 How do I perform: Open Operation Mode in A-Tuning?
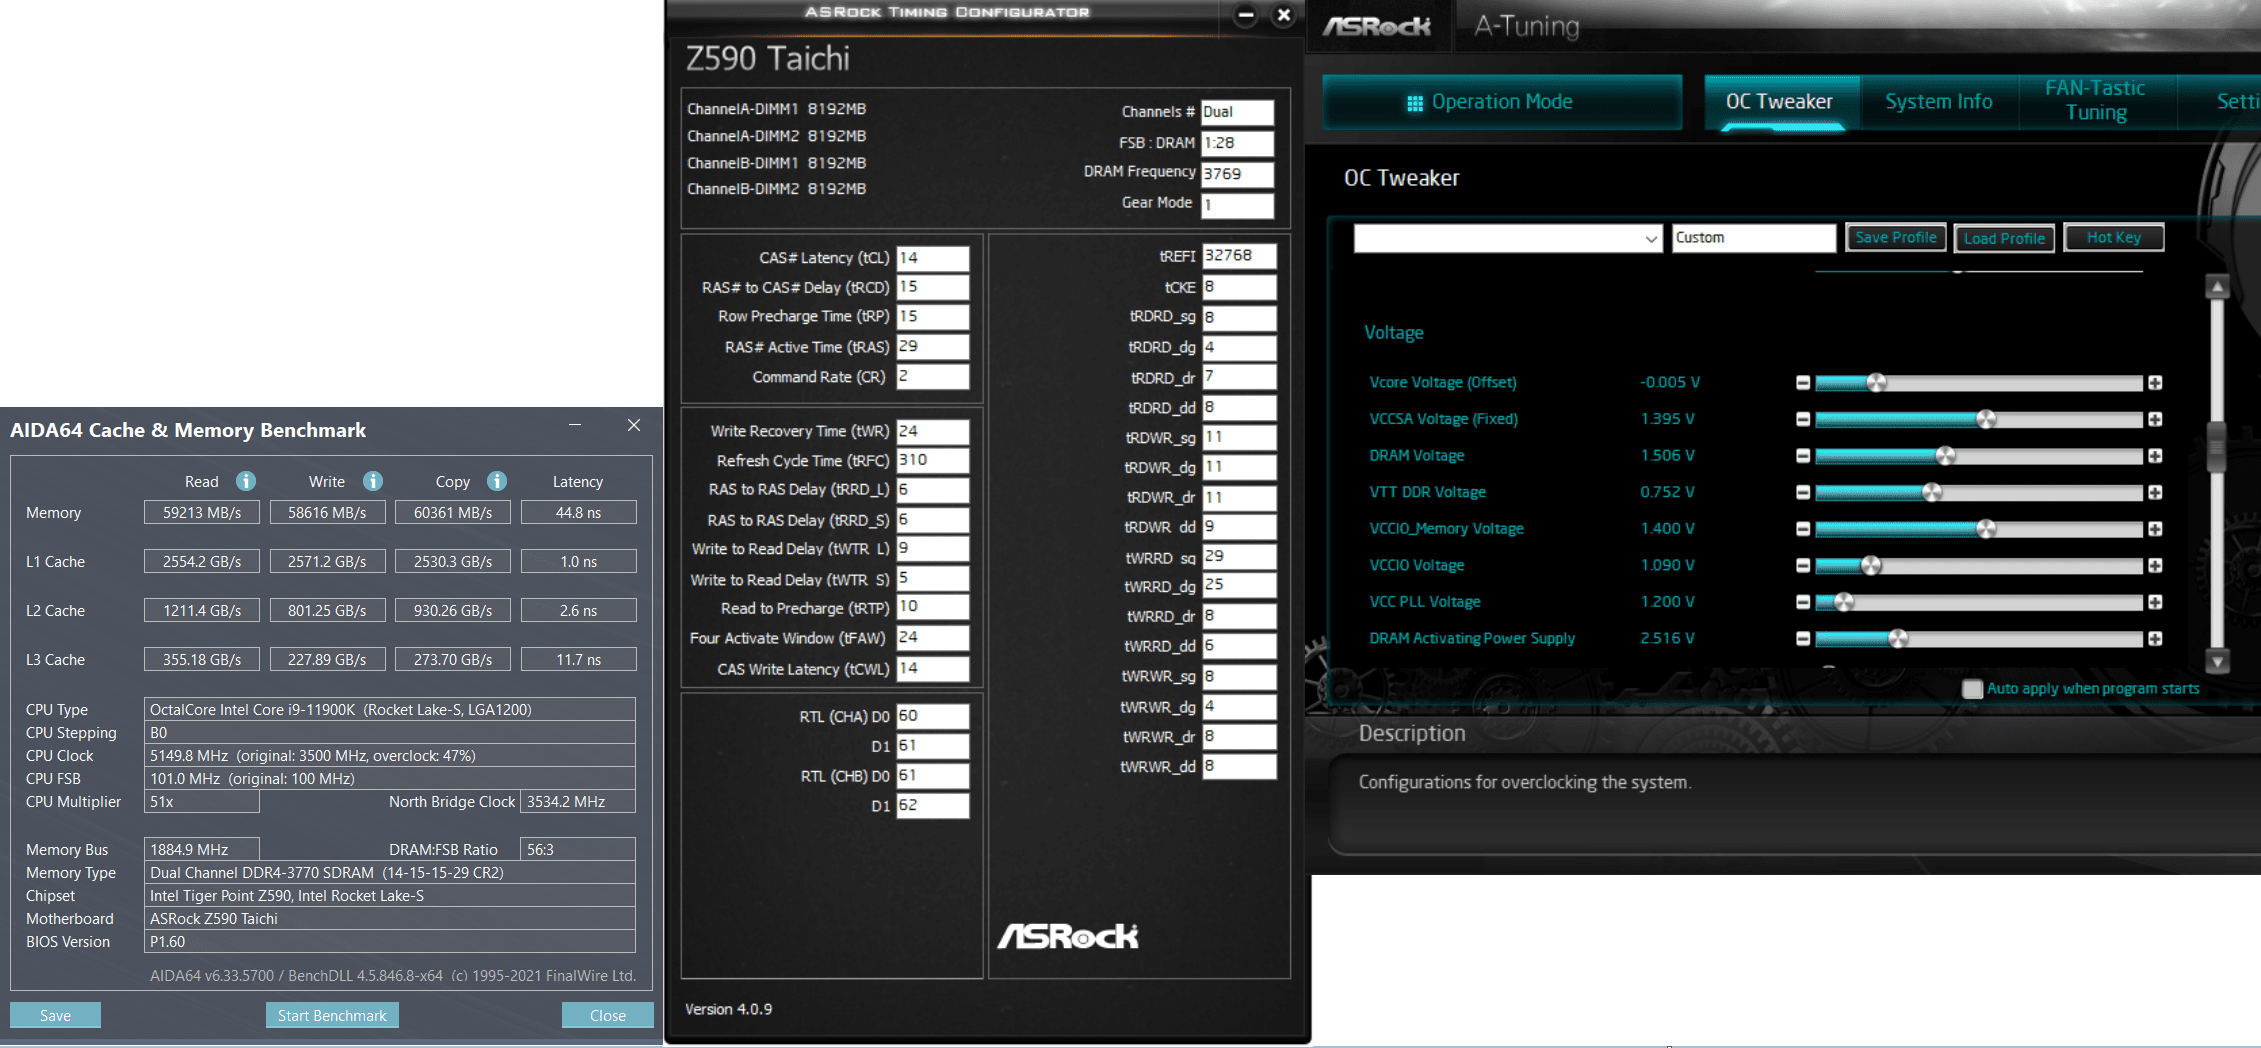(1502, 102)
